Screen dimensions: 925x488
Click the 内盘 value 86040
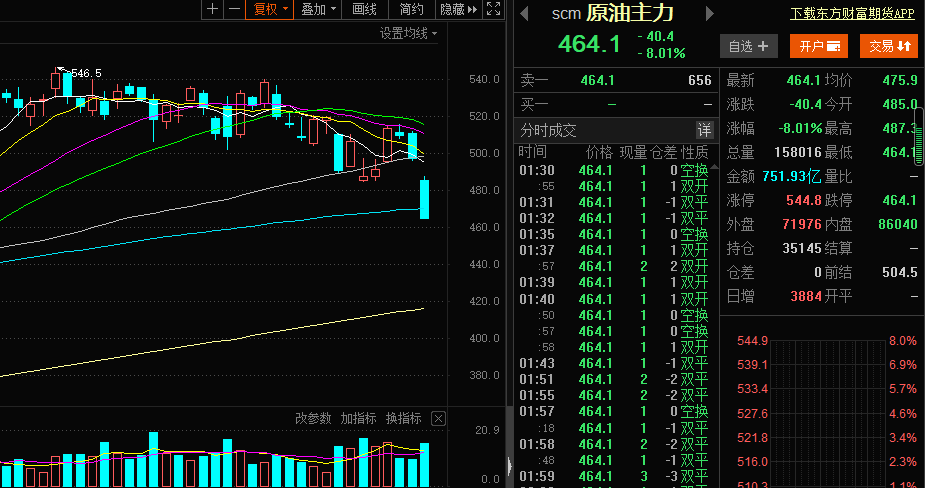point(897,224)
